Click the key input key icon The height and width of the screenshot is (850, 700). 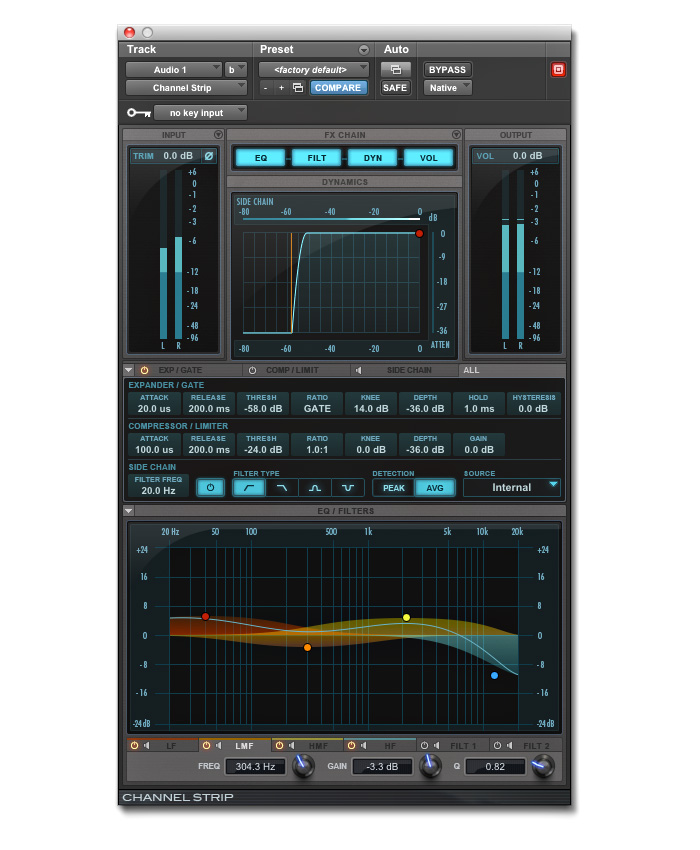[x=138, y=113]
